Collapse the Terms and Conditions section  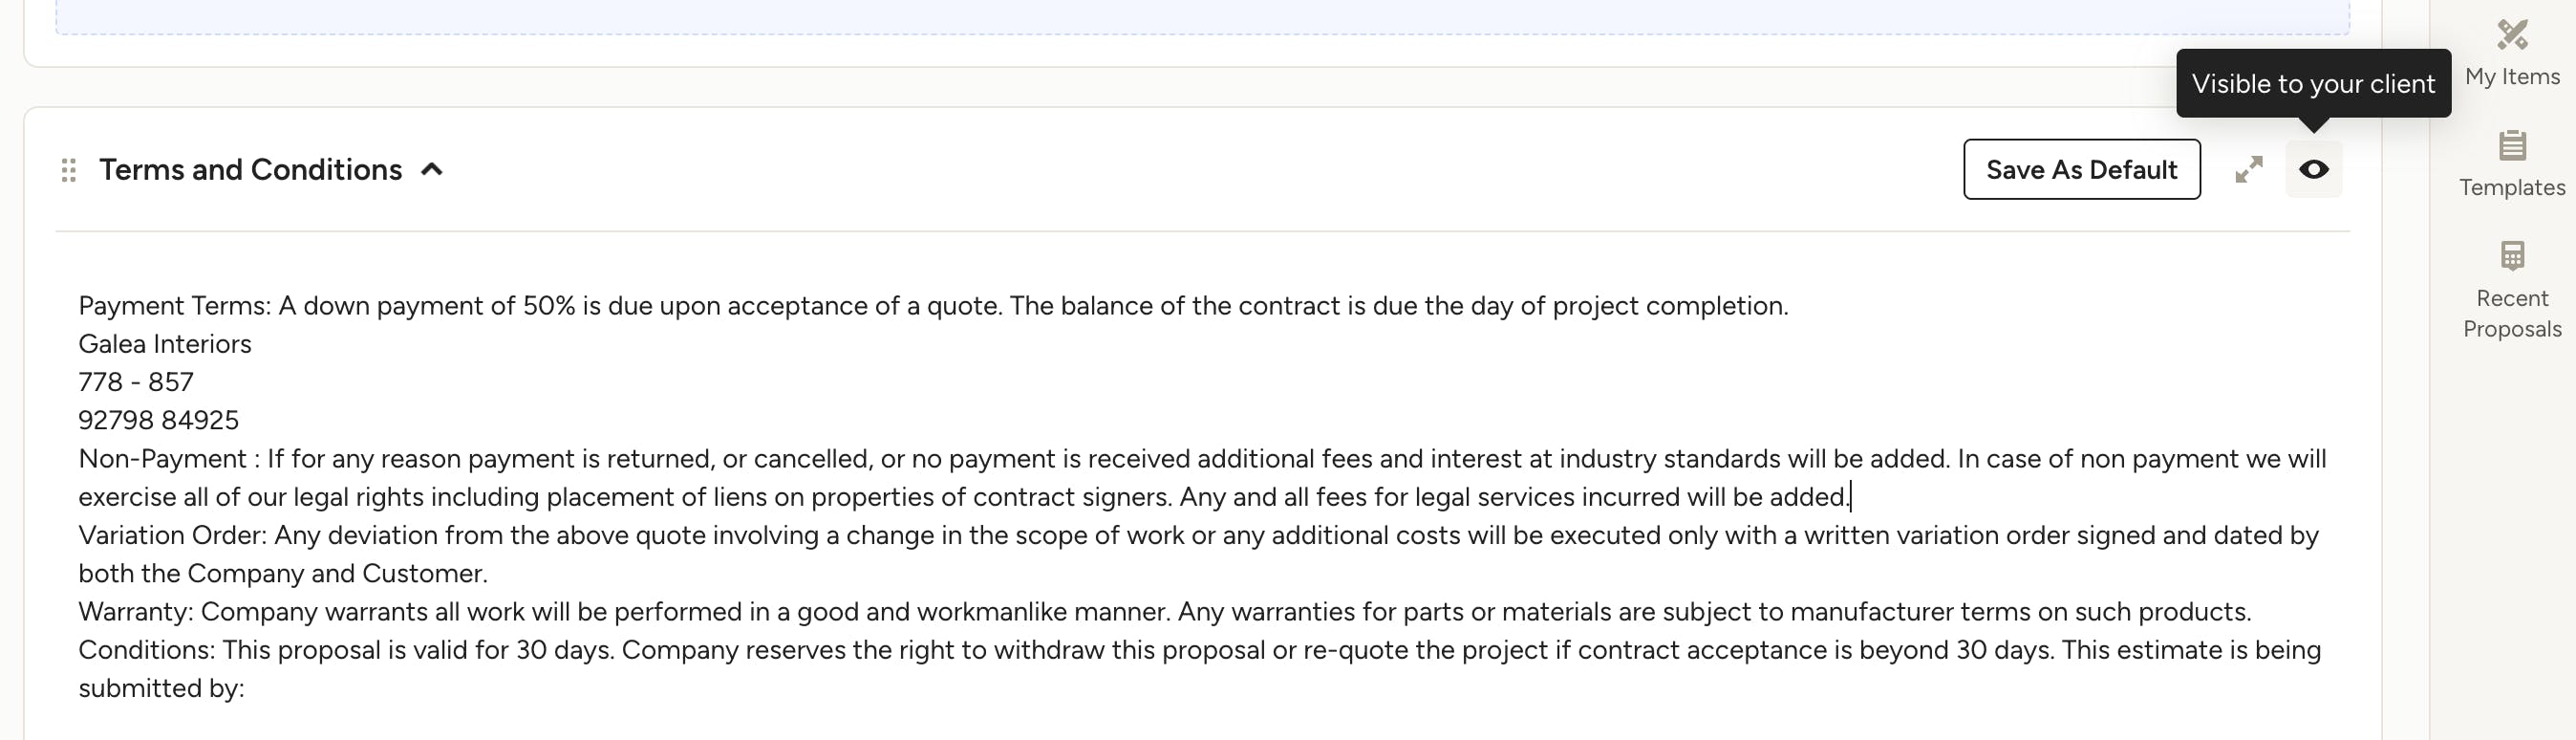[x=432, y=169]
